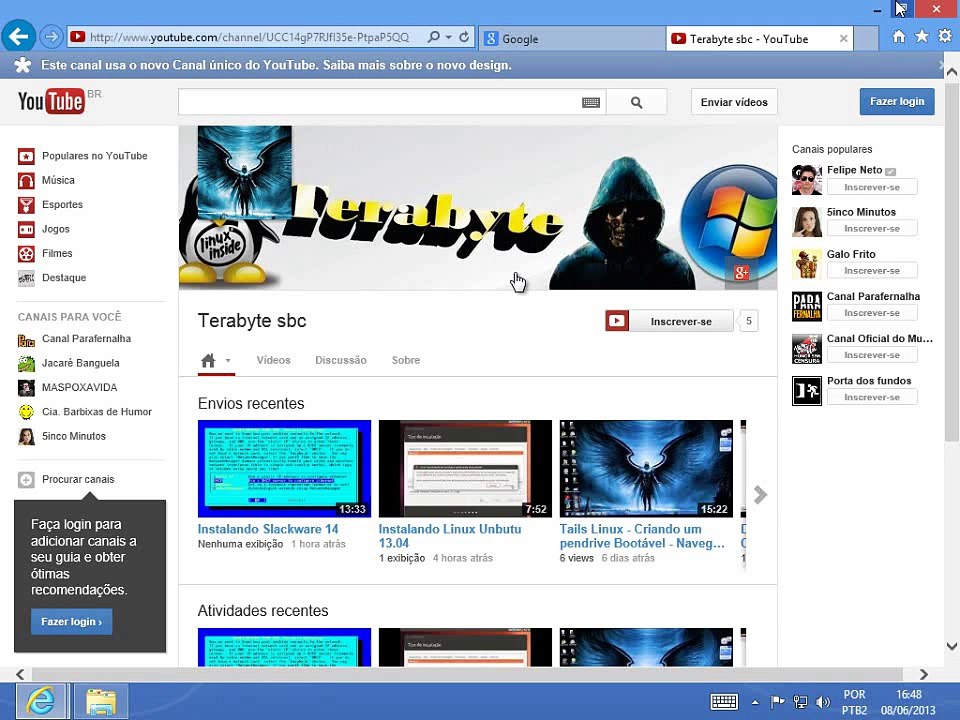Image resolution: width=960 pixels, height=720 pixels.
Task: Click Fazer login button in dark tooltip
Action: (71, 621)
